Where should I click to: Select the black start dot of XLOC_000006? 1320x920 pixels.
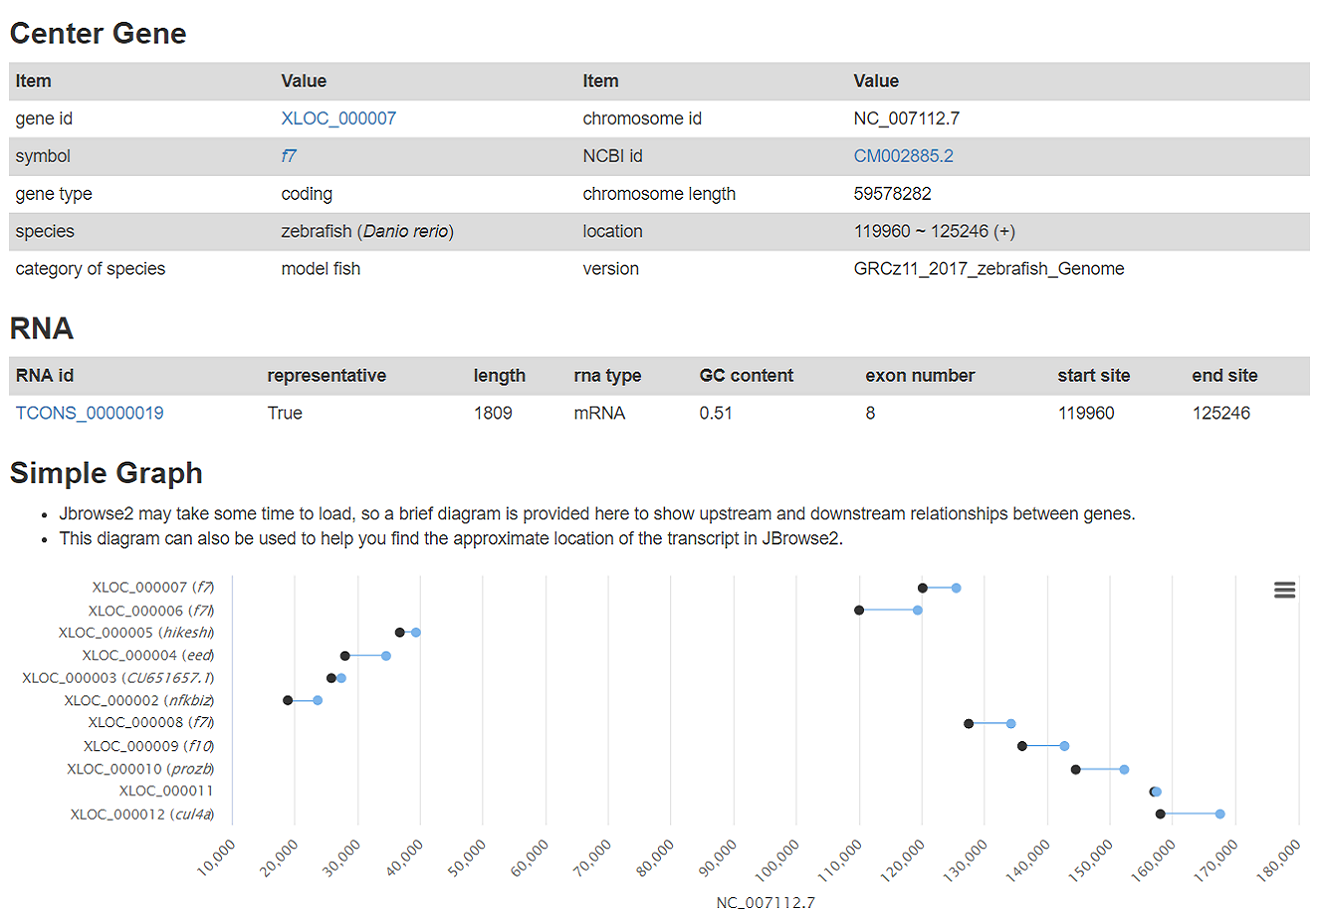point(859,610)
